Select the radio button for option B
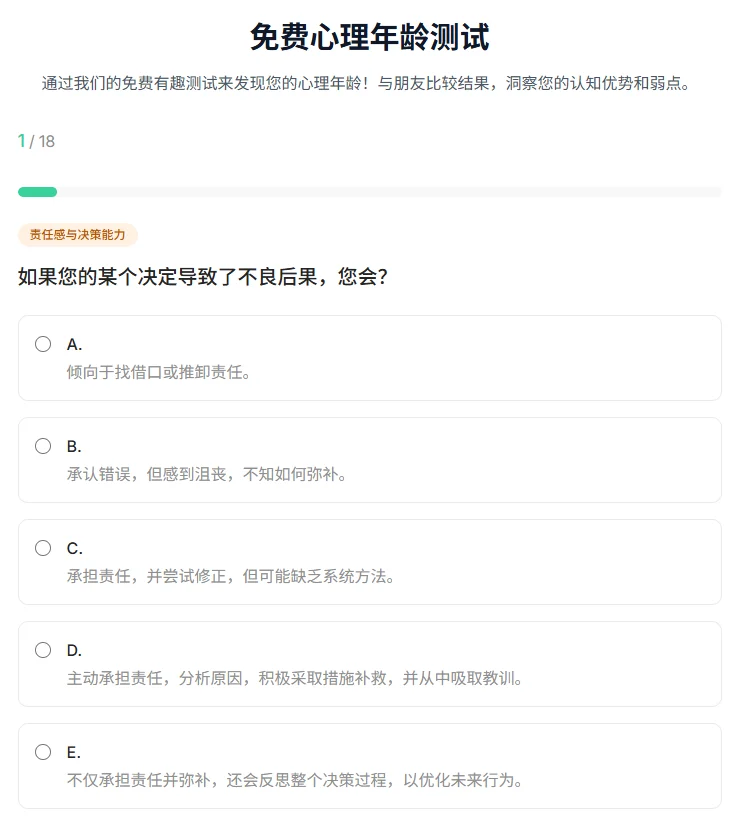This screenshot has width=738, height=822. [42, 445]
